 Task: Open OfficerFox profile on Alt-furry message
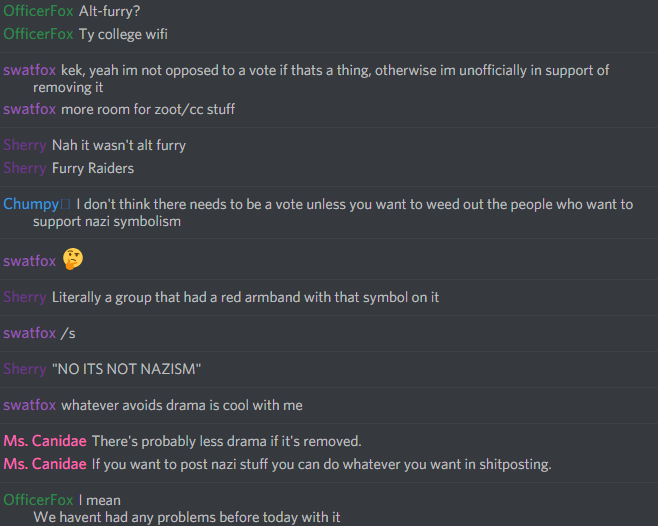[38, 11]
